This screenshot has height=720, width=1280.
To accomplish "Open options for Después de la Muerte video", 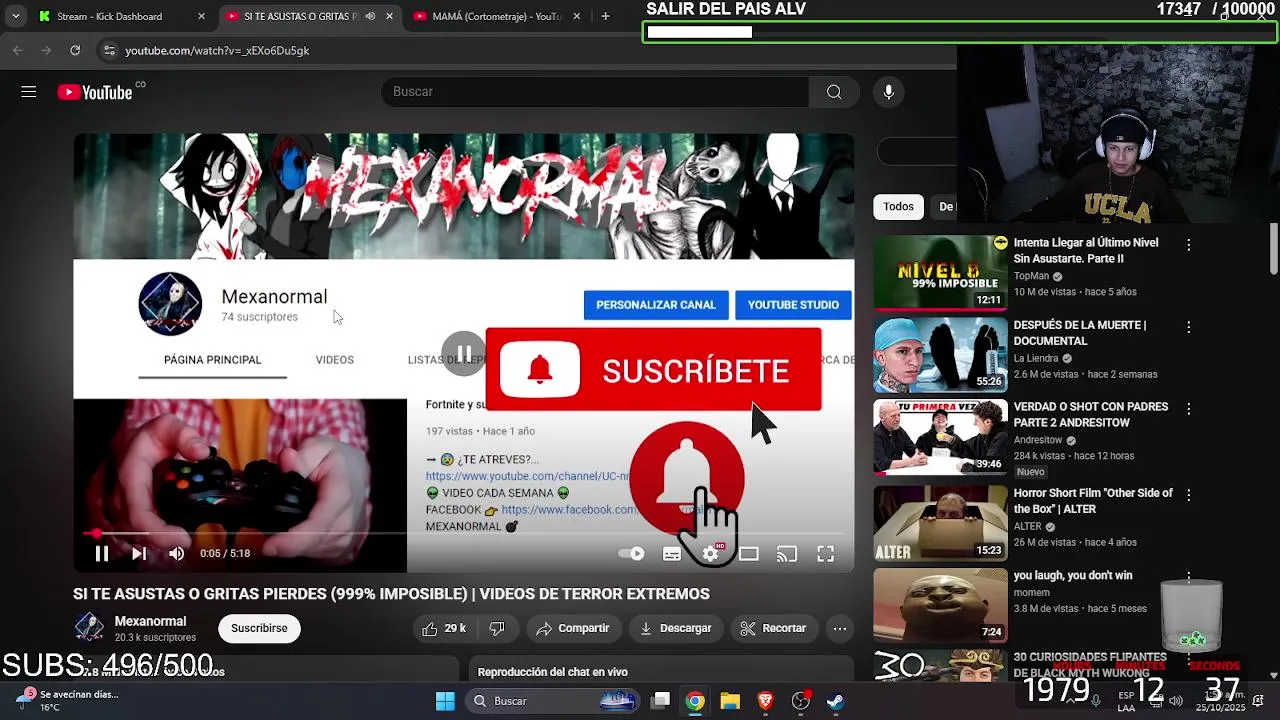I will click(1188, 327).
